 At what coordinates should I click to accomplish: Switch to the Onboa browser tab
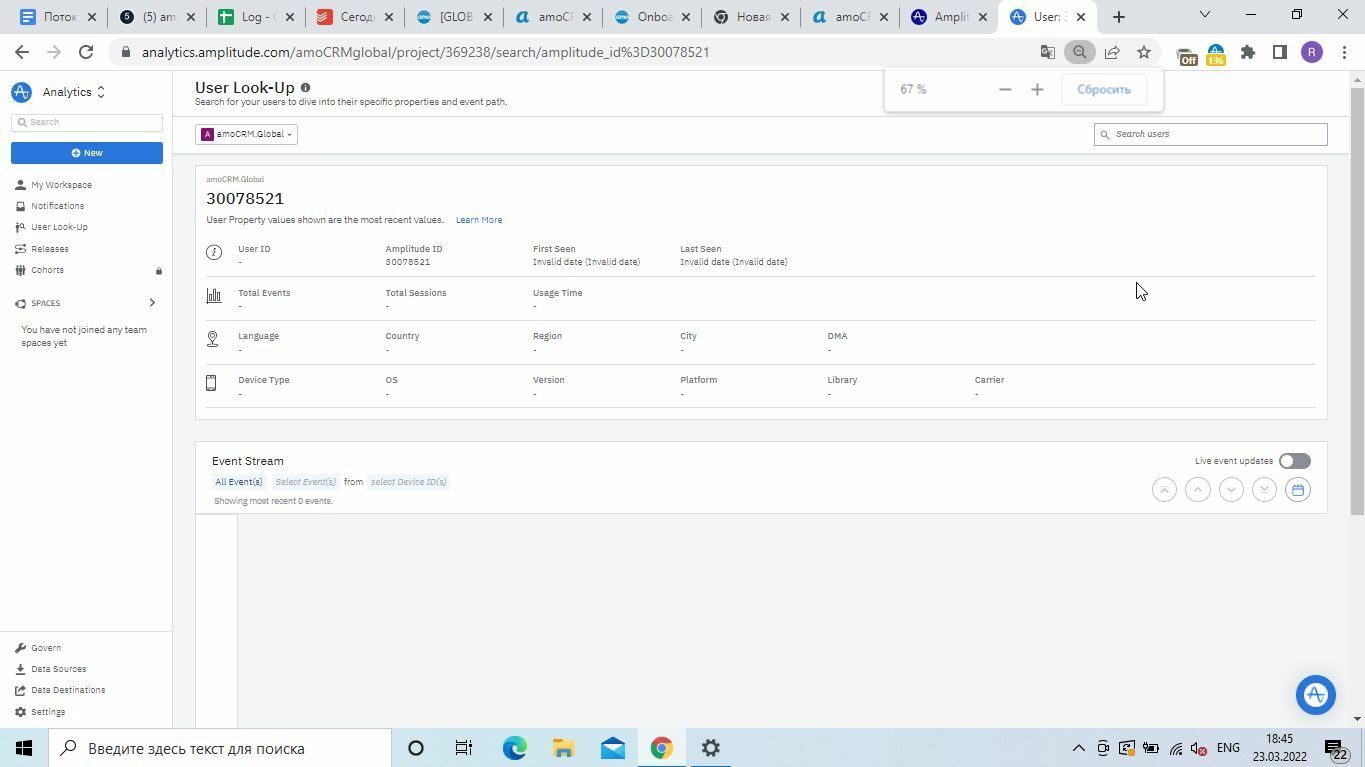click(650, 17)
